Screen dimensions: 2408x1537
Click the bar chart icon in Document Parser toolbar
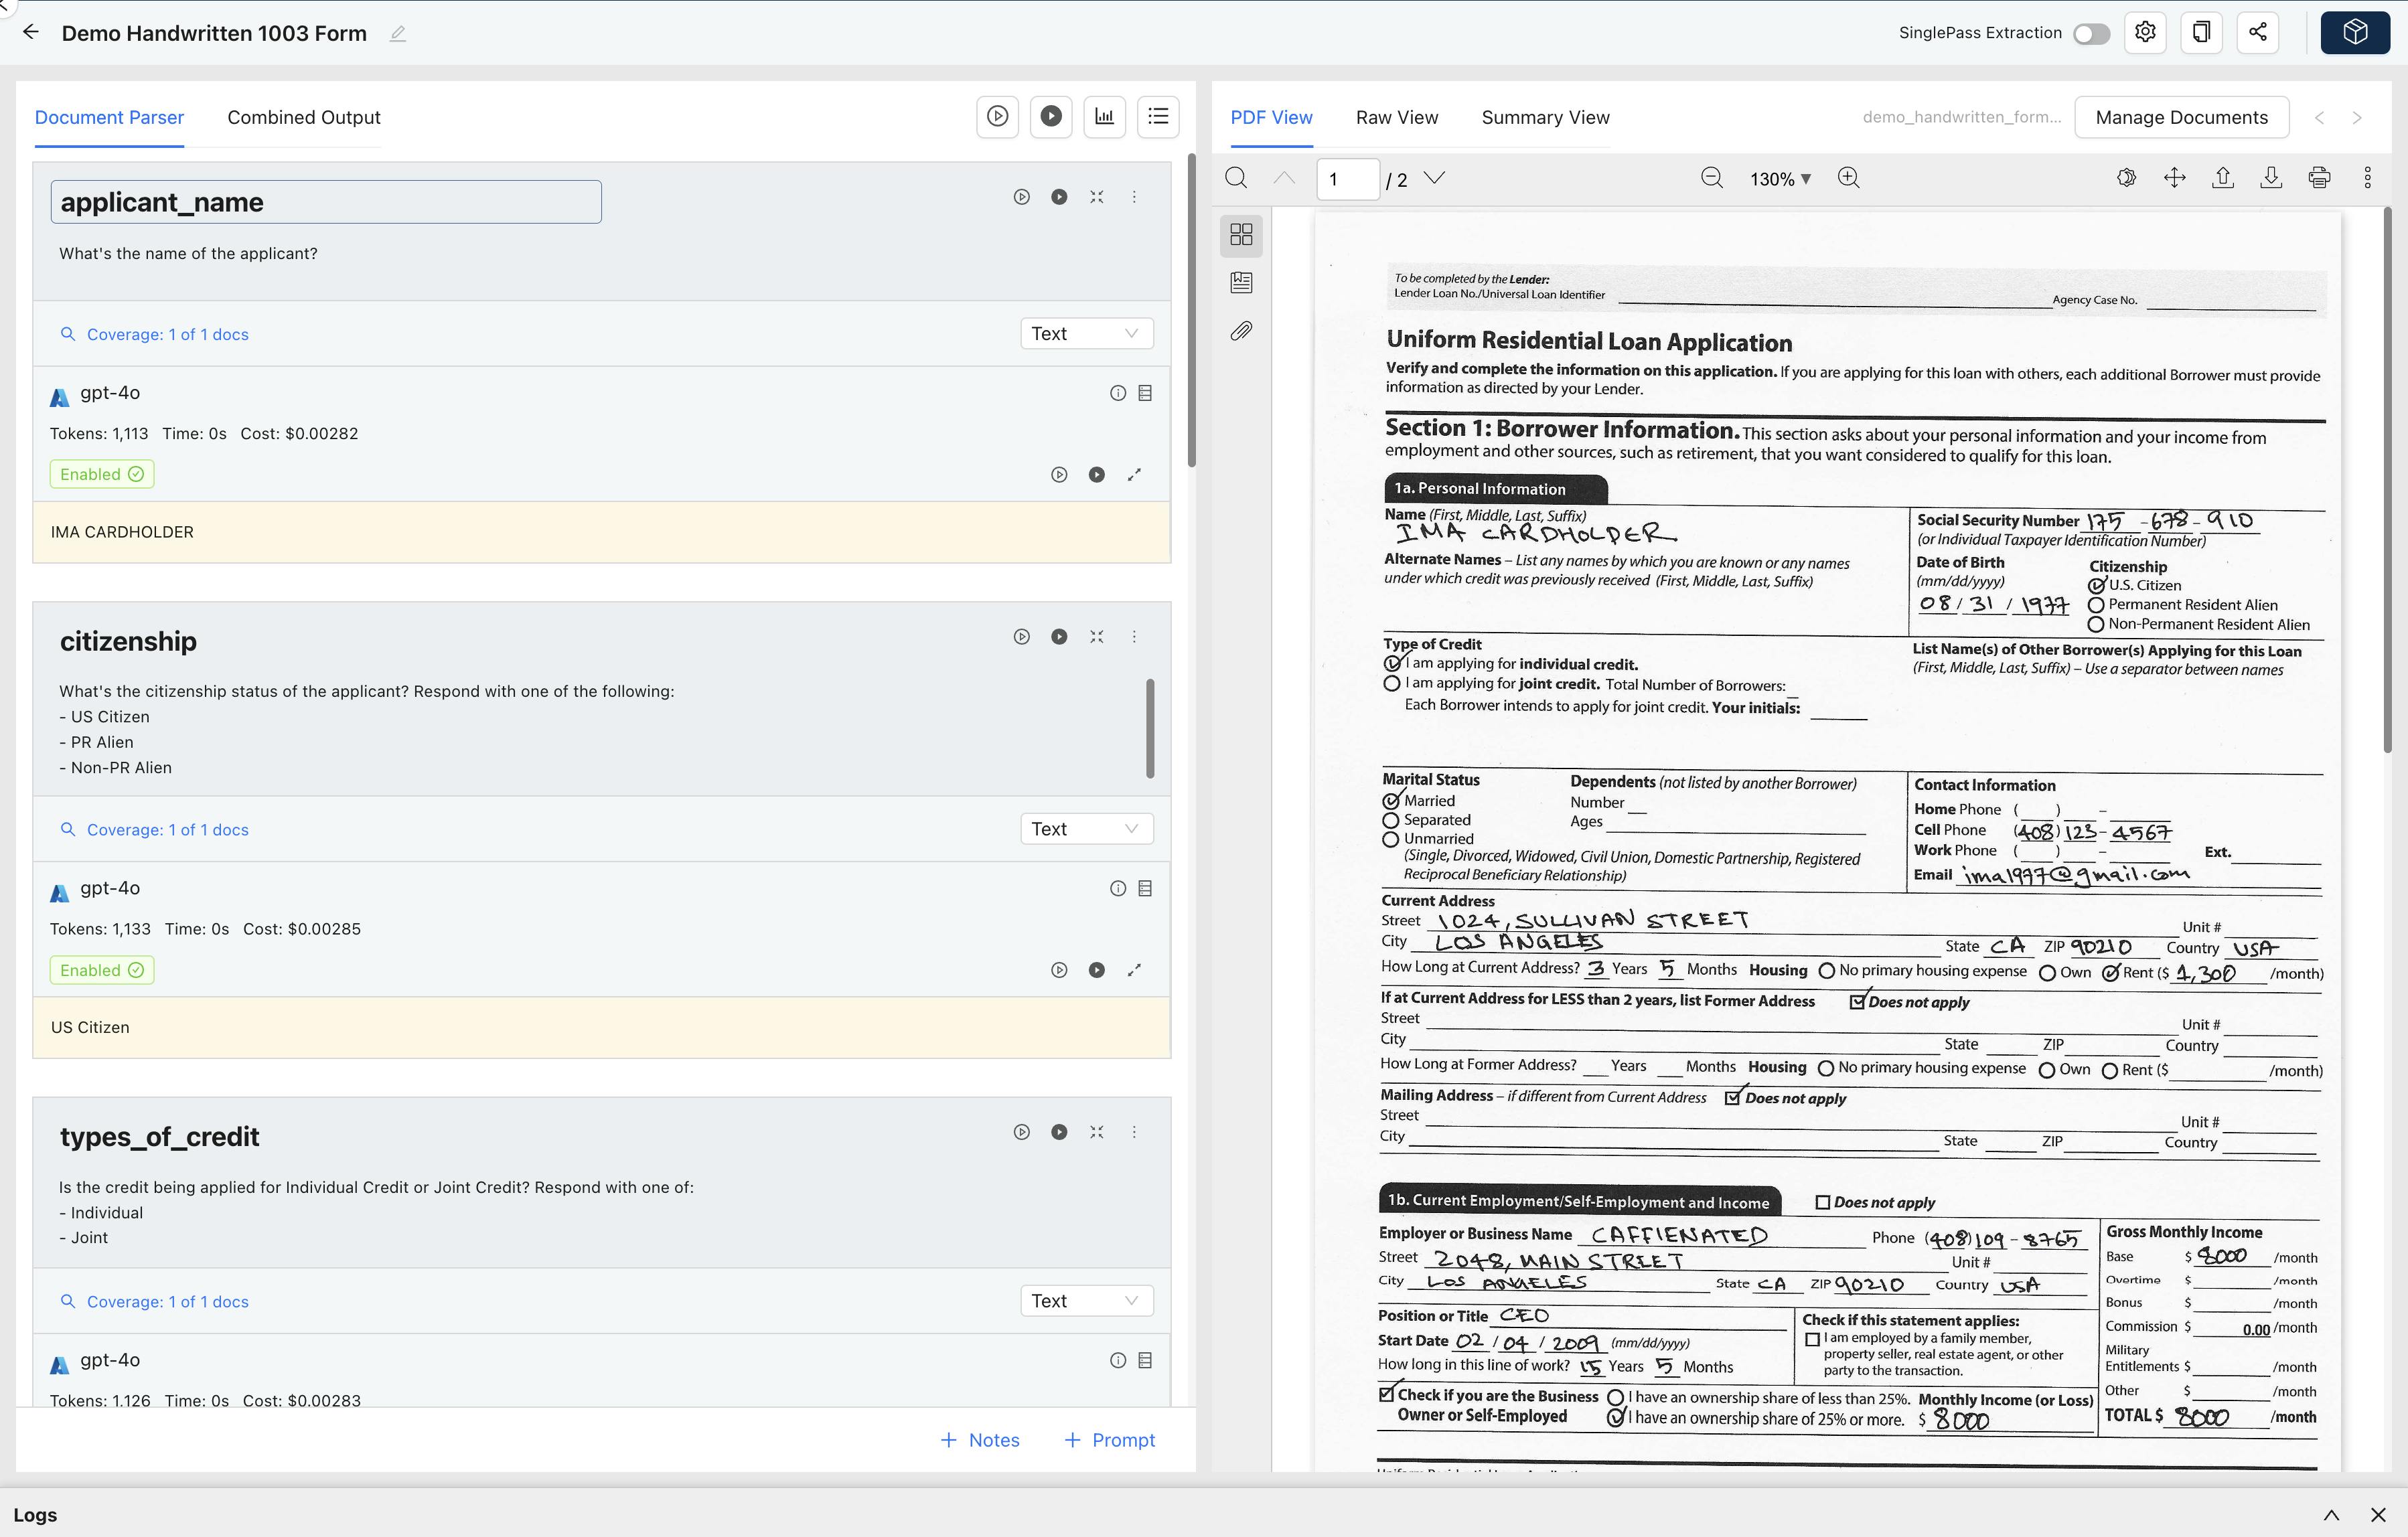1104,117
